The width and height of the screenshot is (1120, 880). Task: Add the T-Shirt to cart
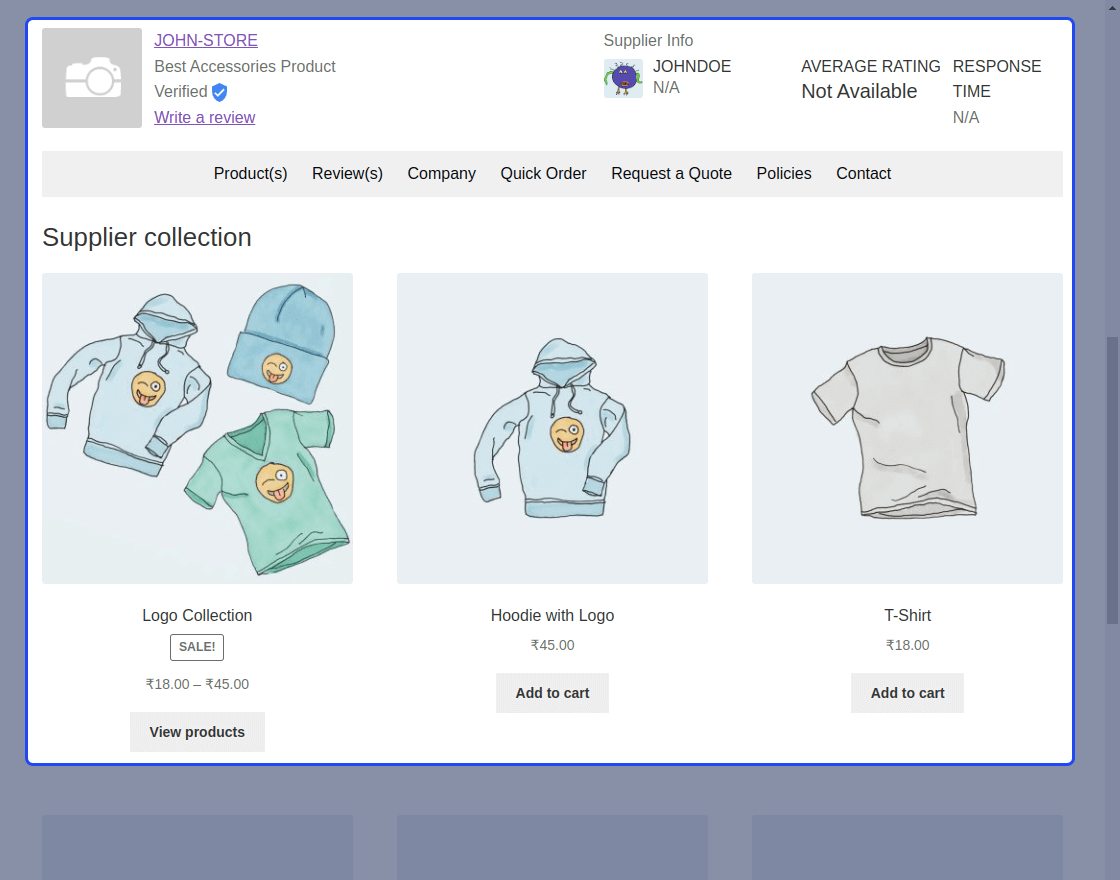tap(907, 692)
